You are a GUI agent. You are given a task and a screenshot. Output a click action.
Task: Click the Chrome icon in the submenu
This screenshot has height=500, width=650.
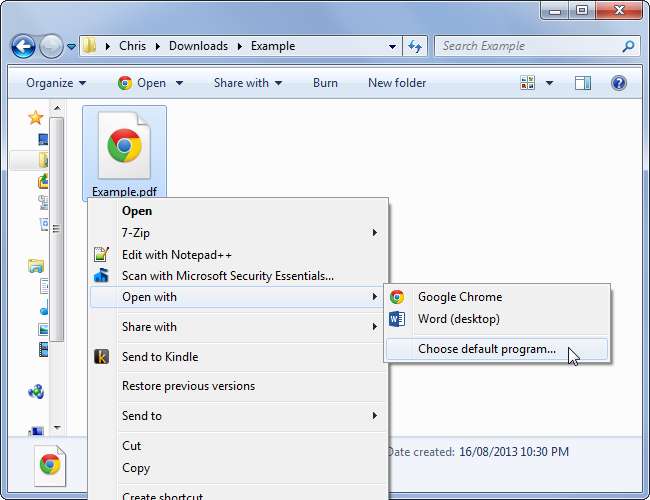[397, 297]
